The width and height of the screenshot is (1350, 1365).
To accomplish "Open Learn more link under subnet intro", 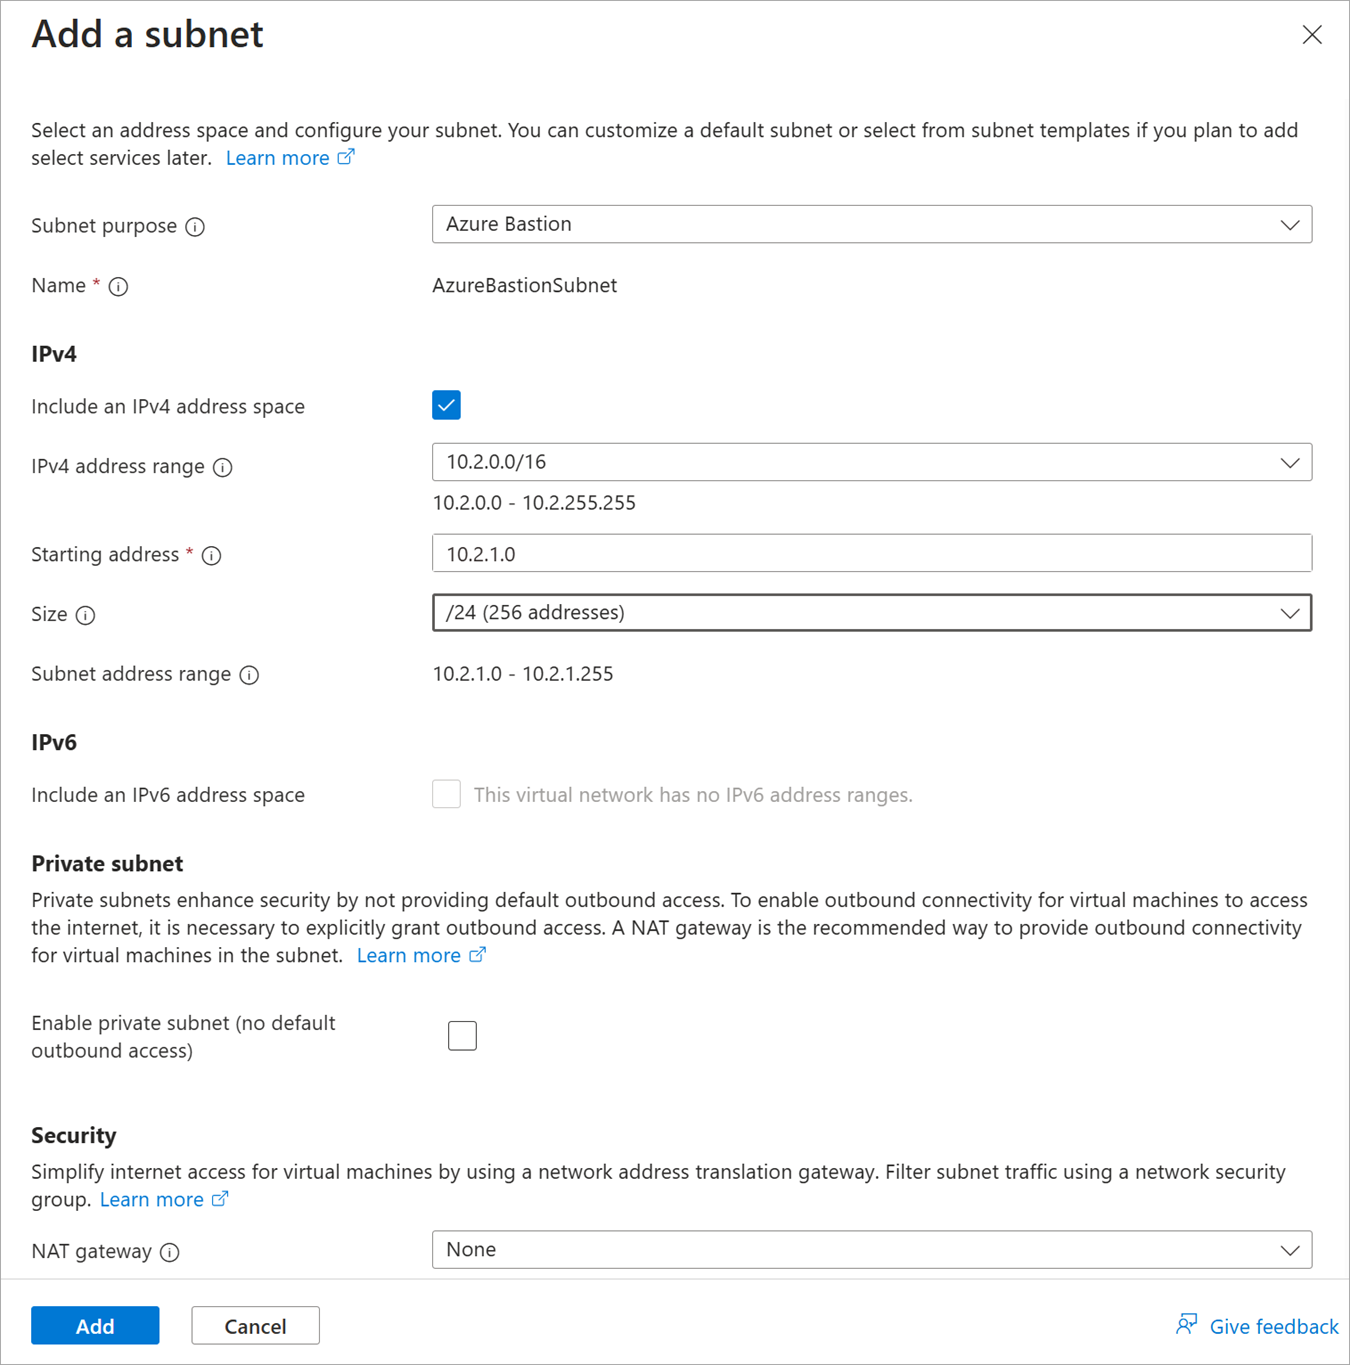I will pos(289,158).
